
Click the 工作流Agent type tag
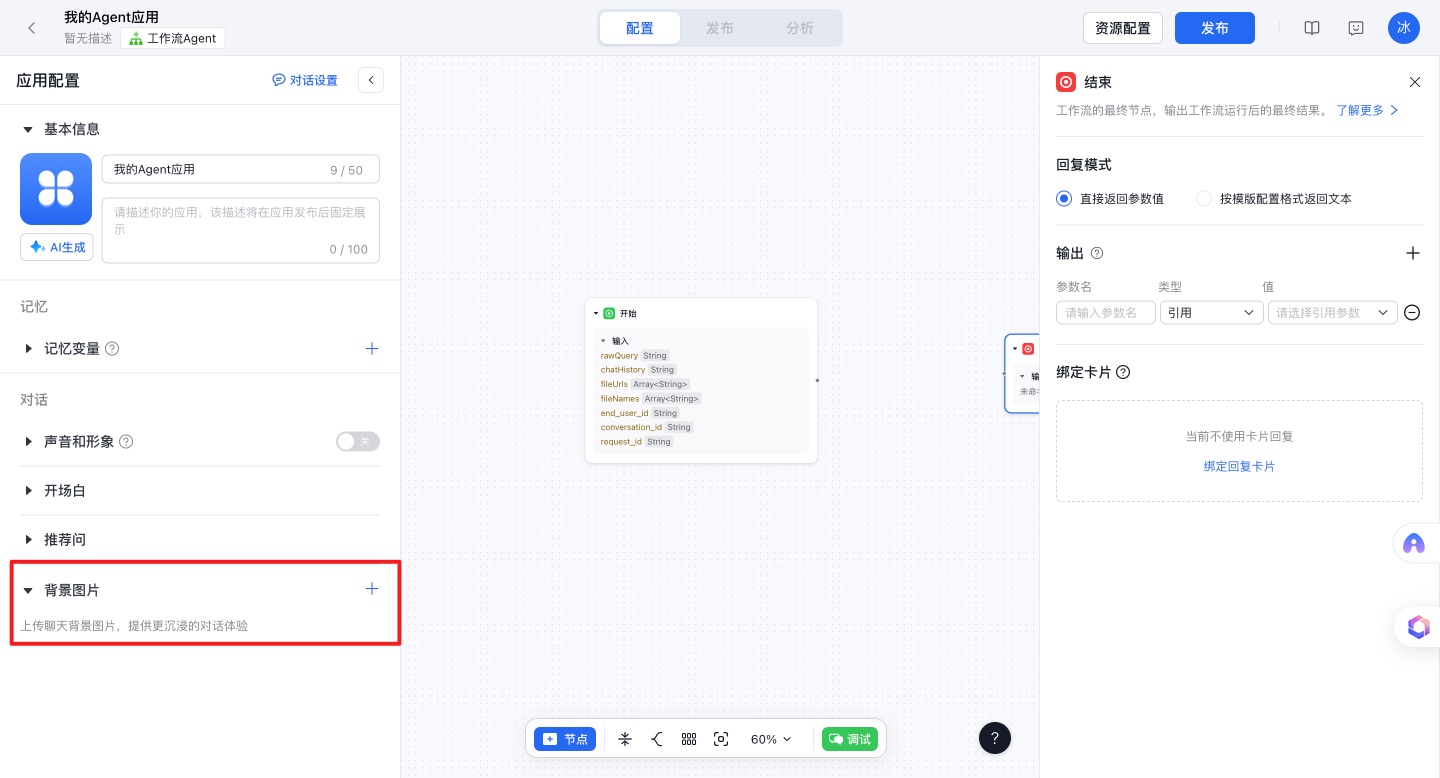[173, 38]
